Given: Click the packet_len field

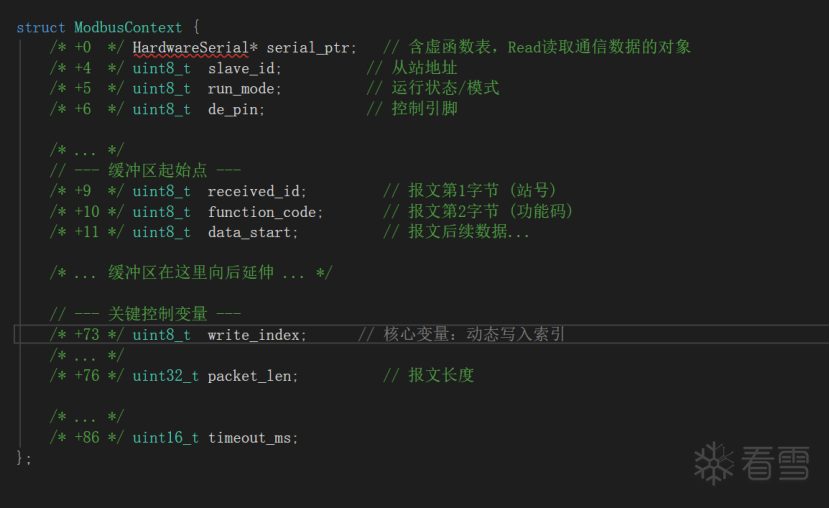Looking at the screenshot, I should pos(252,375).
